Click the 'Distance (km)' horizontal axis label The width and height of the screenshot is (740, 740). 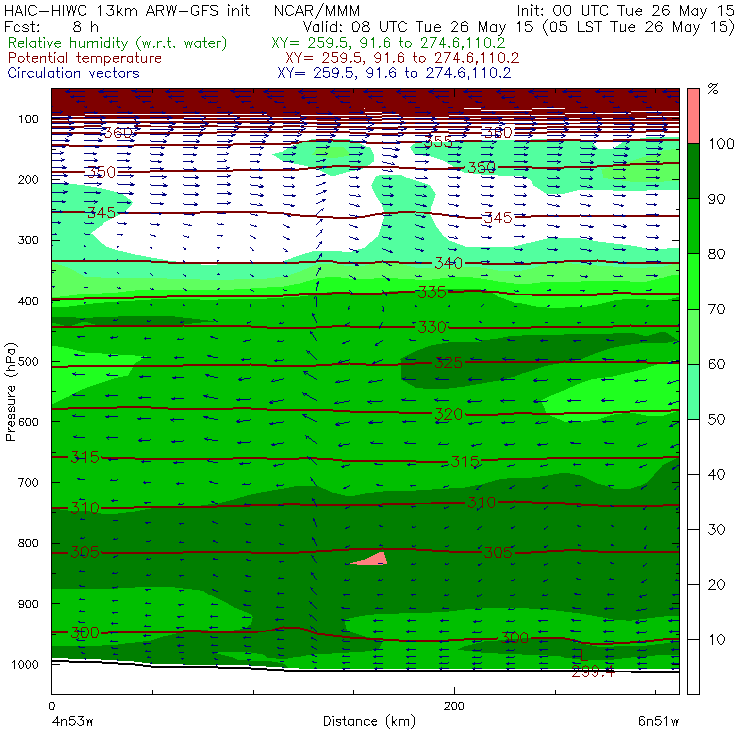click(x=369, y=721)
